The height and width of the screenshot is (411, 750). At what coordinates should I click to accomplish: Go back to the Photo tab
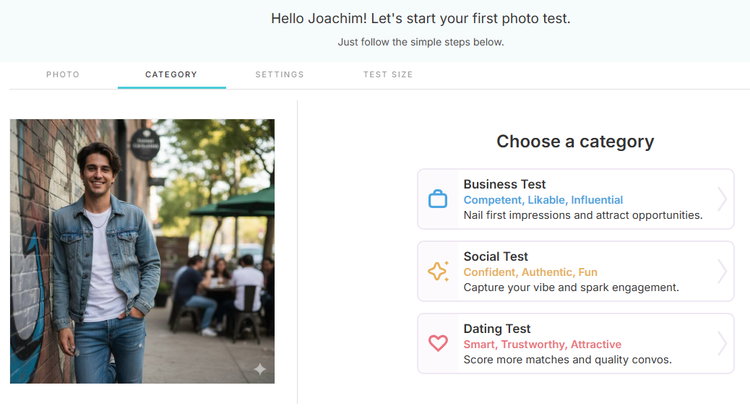[x=63, y=75]
